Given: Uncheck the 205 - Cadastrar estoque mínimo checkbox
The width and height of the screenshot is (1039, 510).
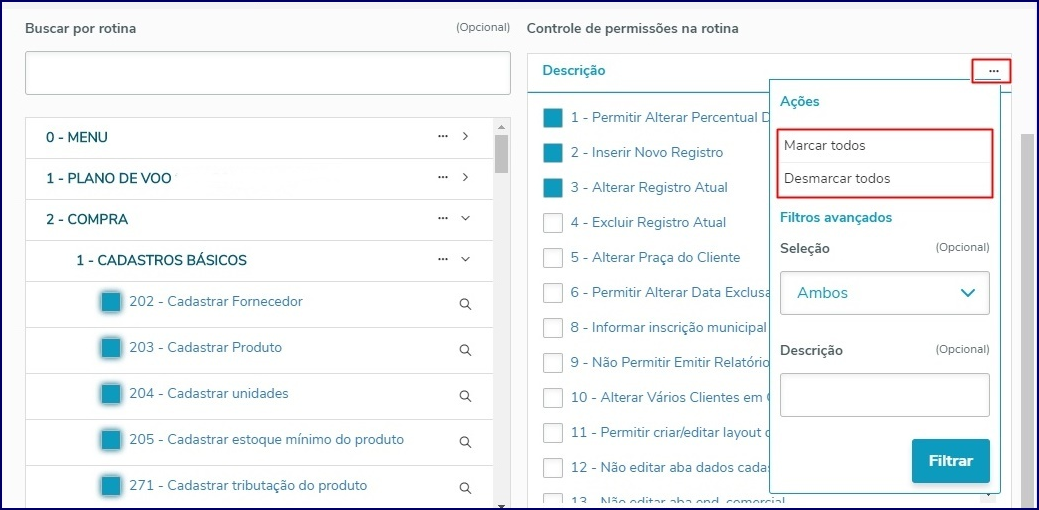Looking at the screenshot, I should pyautogui.click(x=111, y=440).
